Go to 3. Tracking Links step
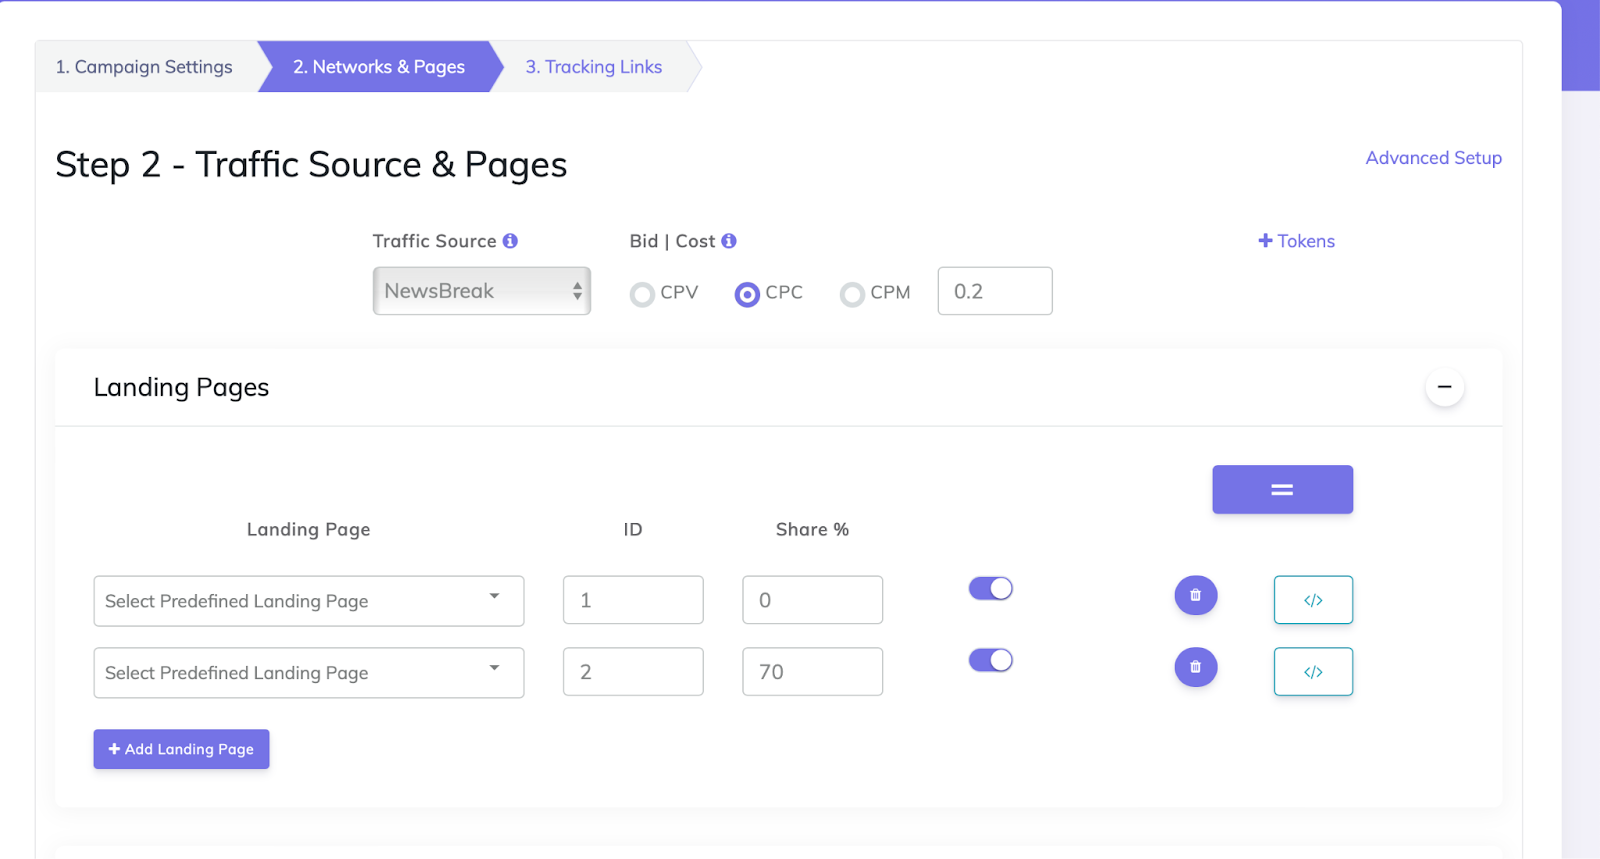The height and width of the screenshot is (859, 1600). (x=594, y=67)
